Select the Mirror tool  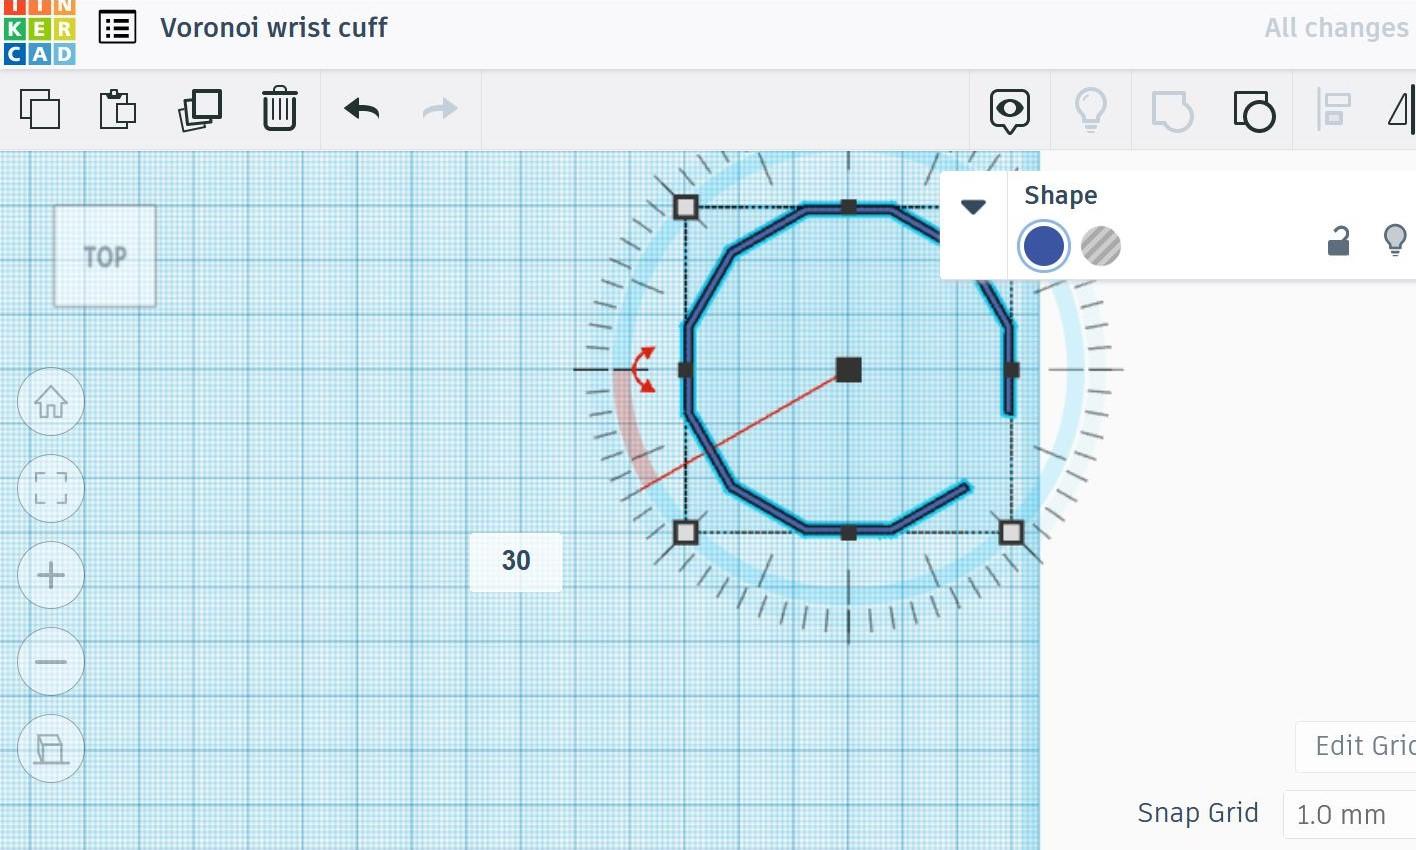[1402, 110]
